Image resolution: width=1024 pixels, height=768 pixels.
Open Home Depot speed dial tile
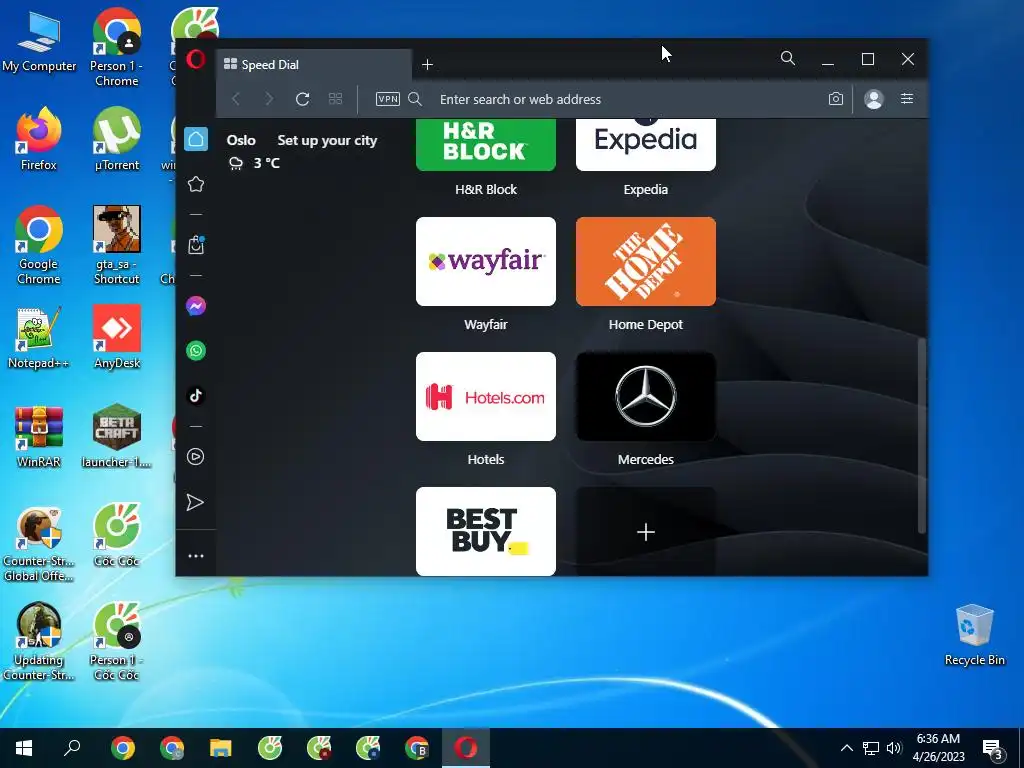tap(646, 261)
